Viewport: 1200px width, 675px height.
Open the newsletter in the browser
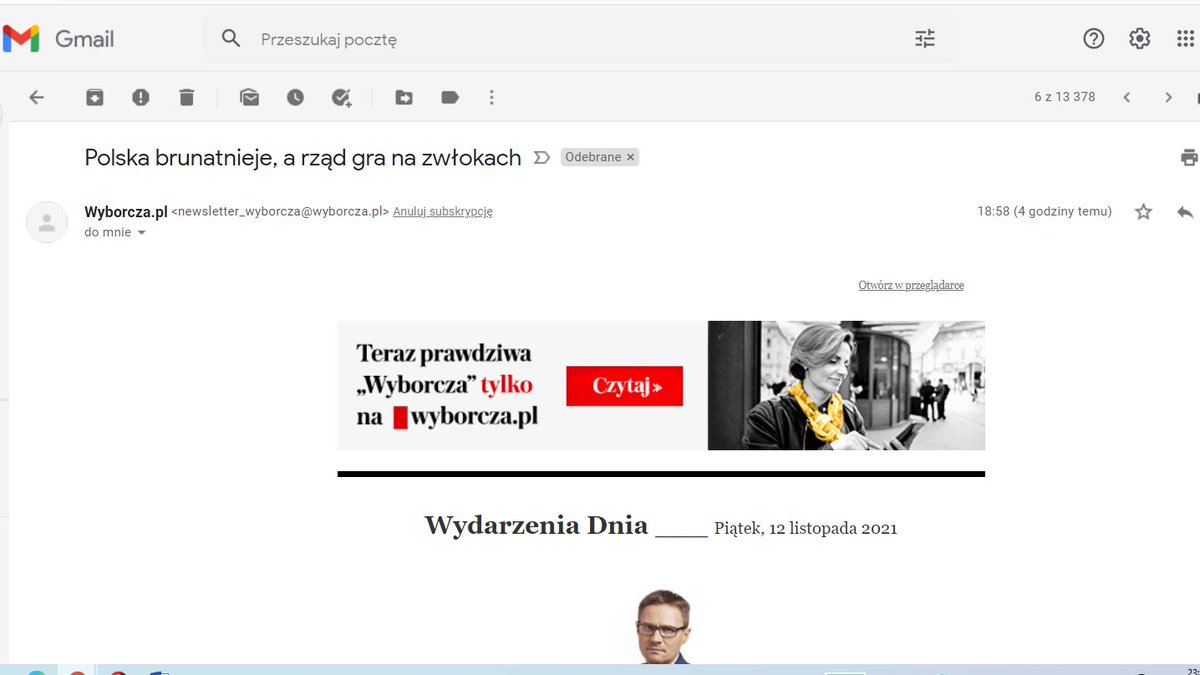pos(911,285)
